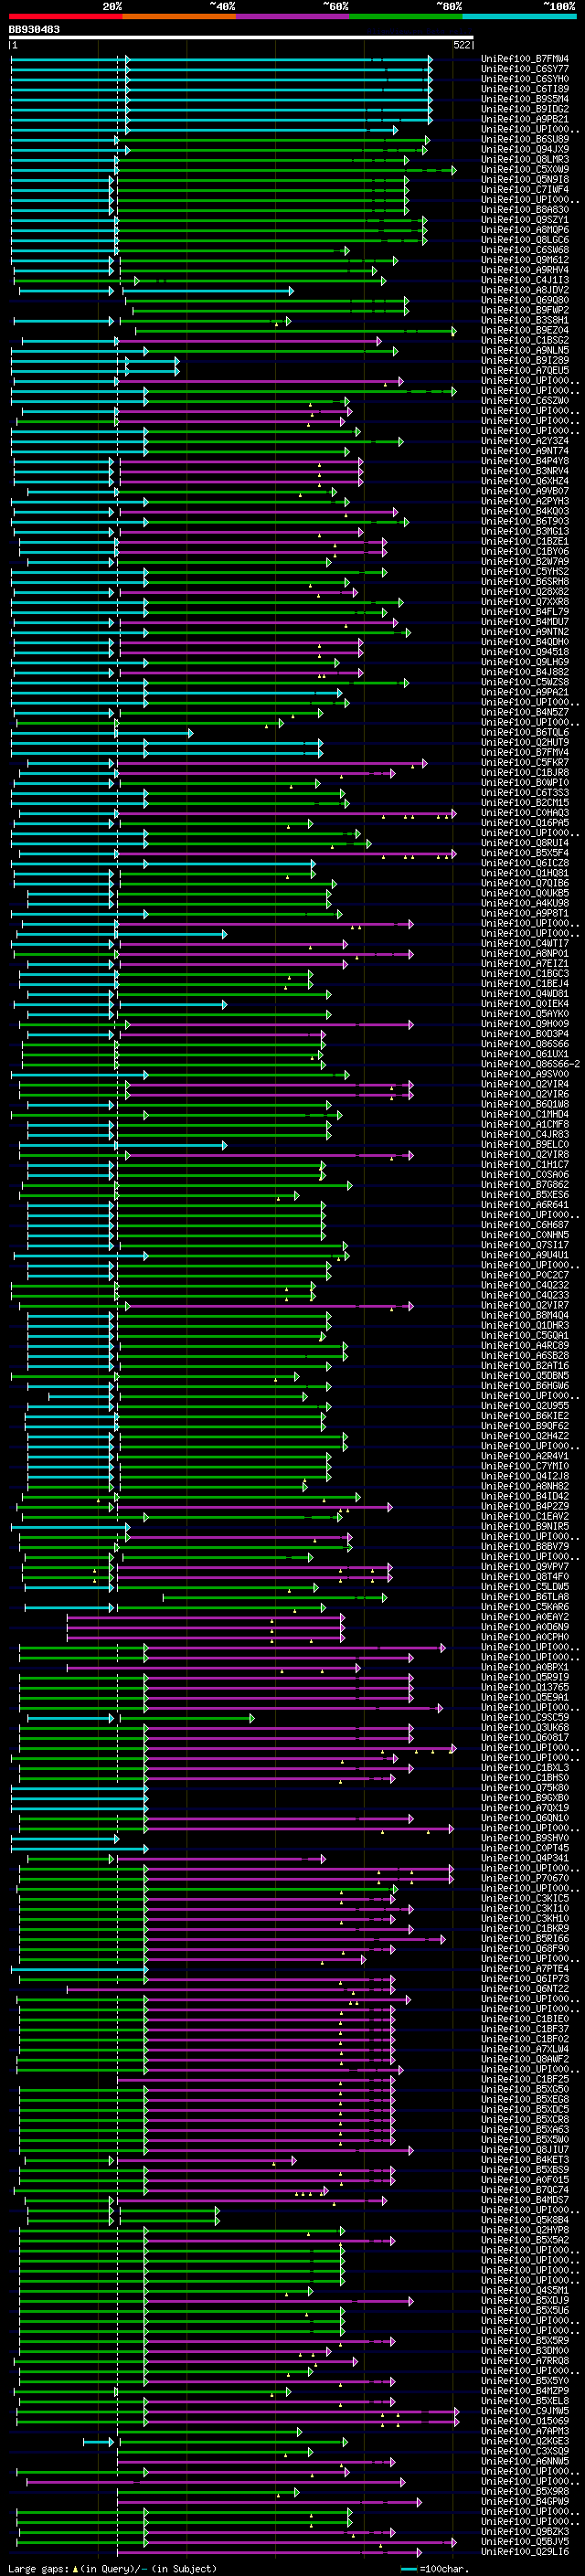Select label UniRef100_C1BSG2
Viewport: 585px width, 2576px height.
(525, 341)
